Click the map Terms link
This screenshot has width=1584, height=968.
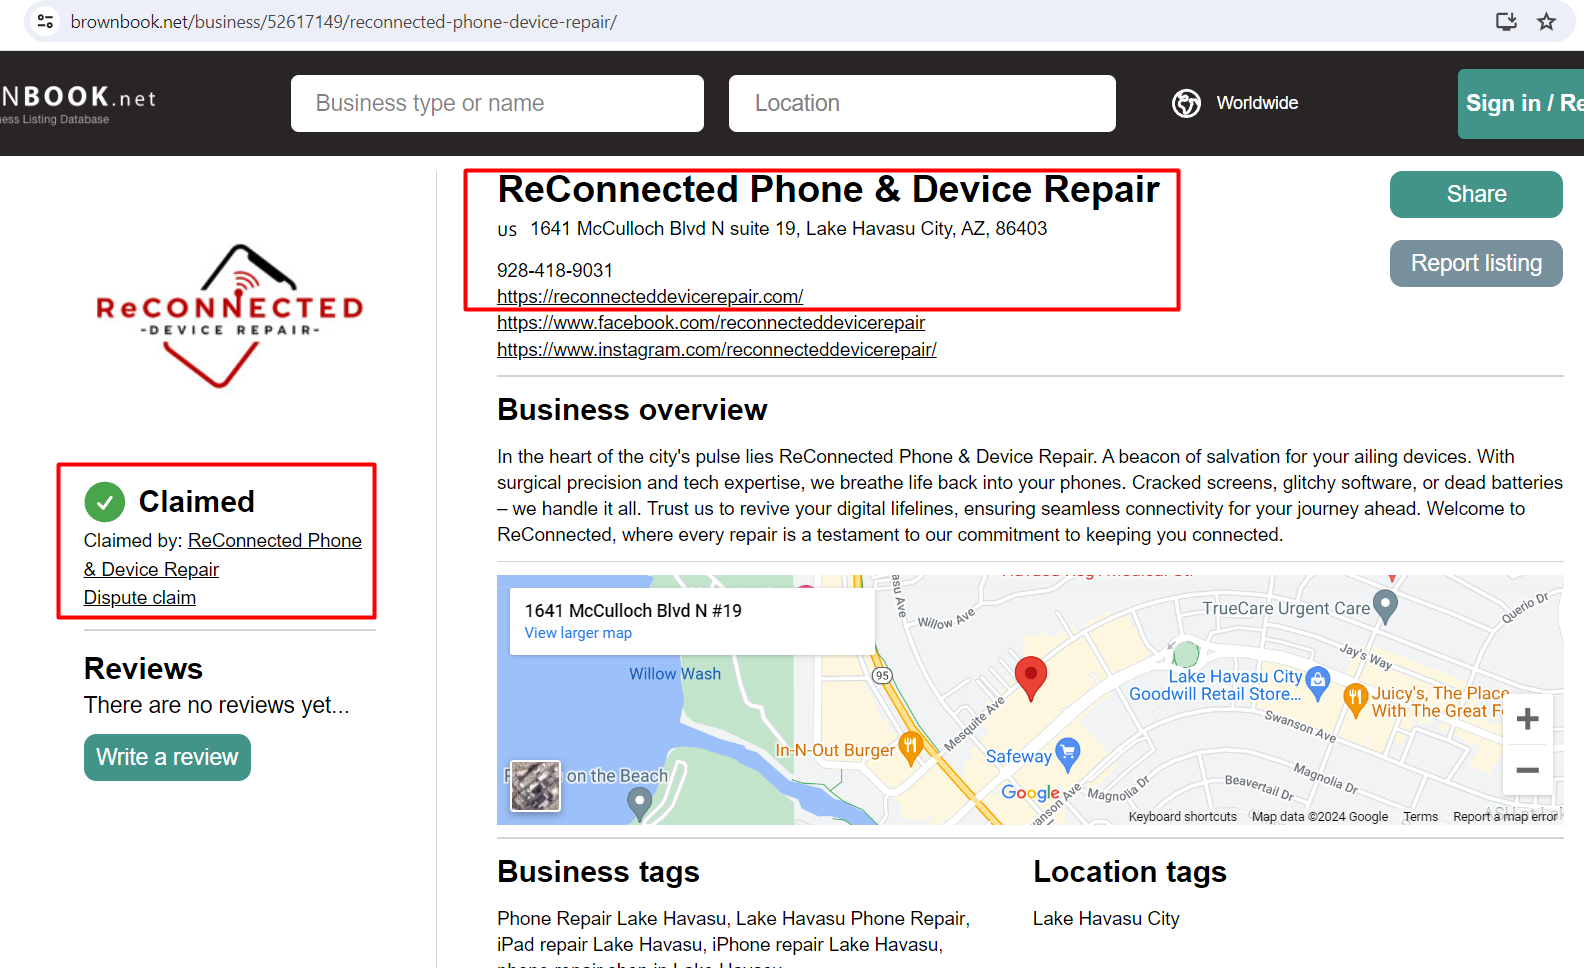coord(1420,817)
